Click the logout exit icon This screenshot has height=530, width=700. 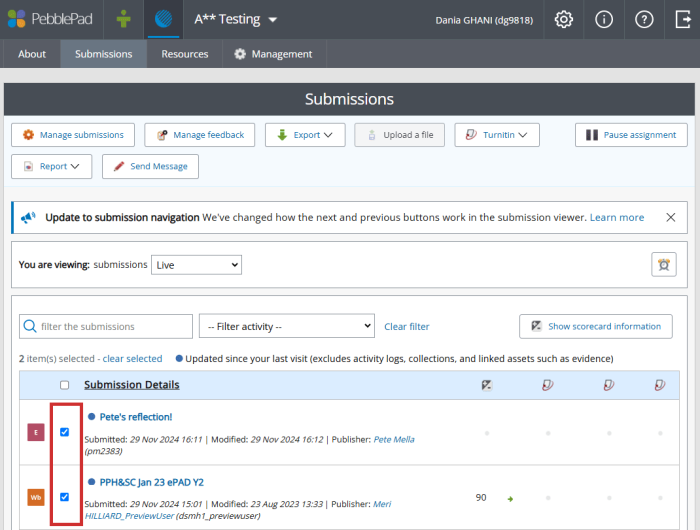point(683,20)
